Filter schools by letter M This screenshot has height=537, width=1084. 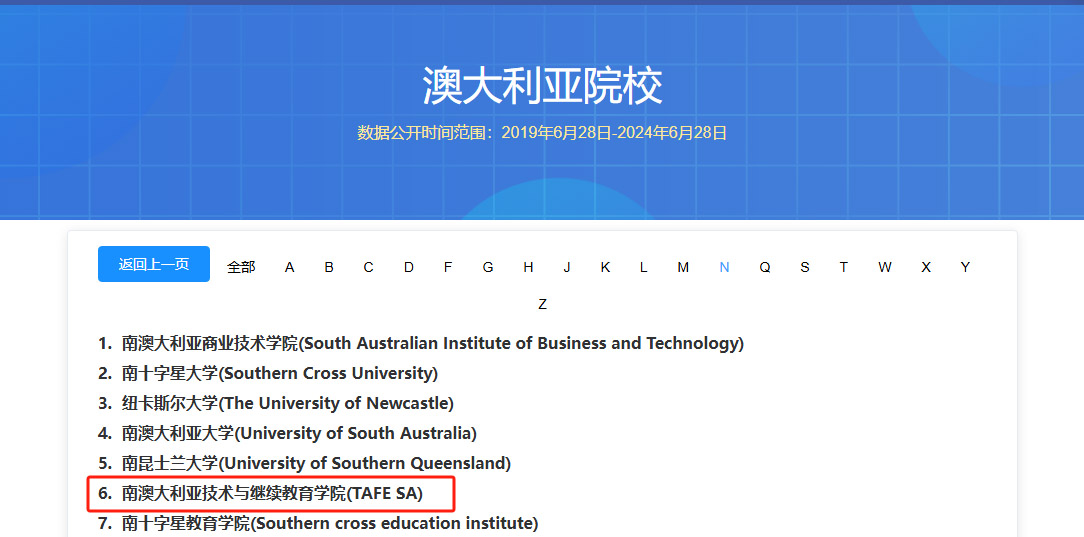[683, 267]
